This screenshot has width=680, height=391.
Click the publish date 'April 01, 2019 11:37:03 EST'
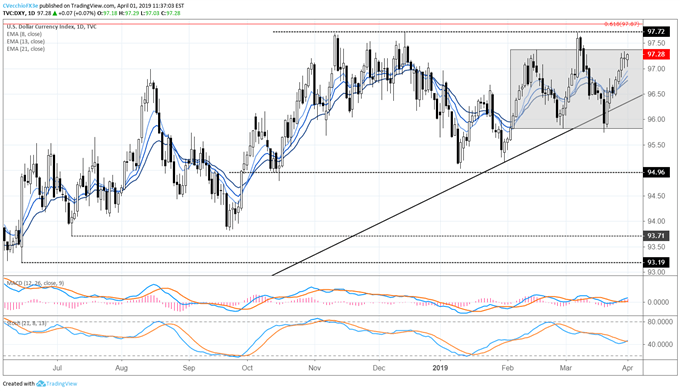tap(150, 6)
